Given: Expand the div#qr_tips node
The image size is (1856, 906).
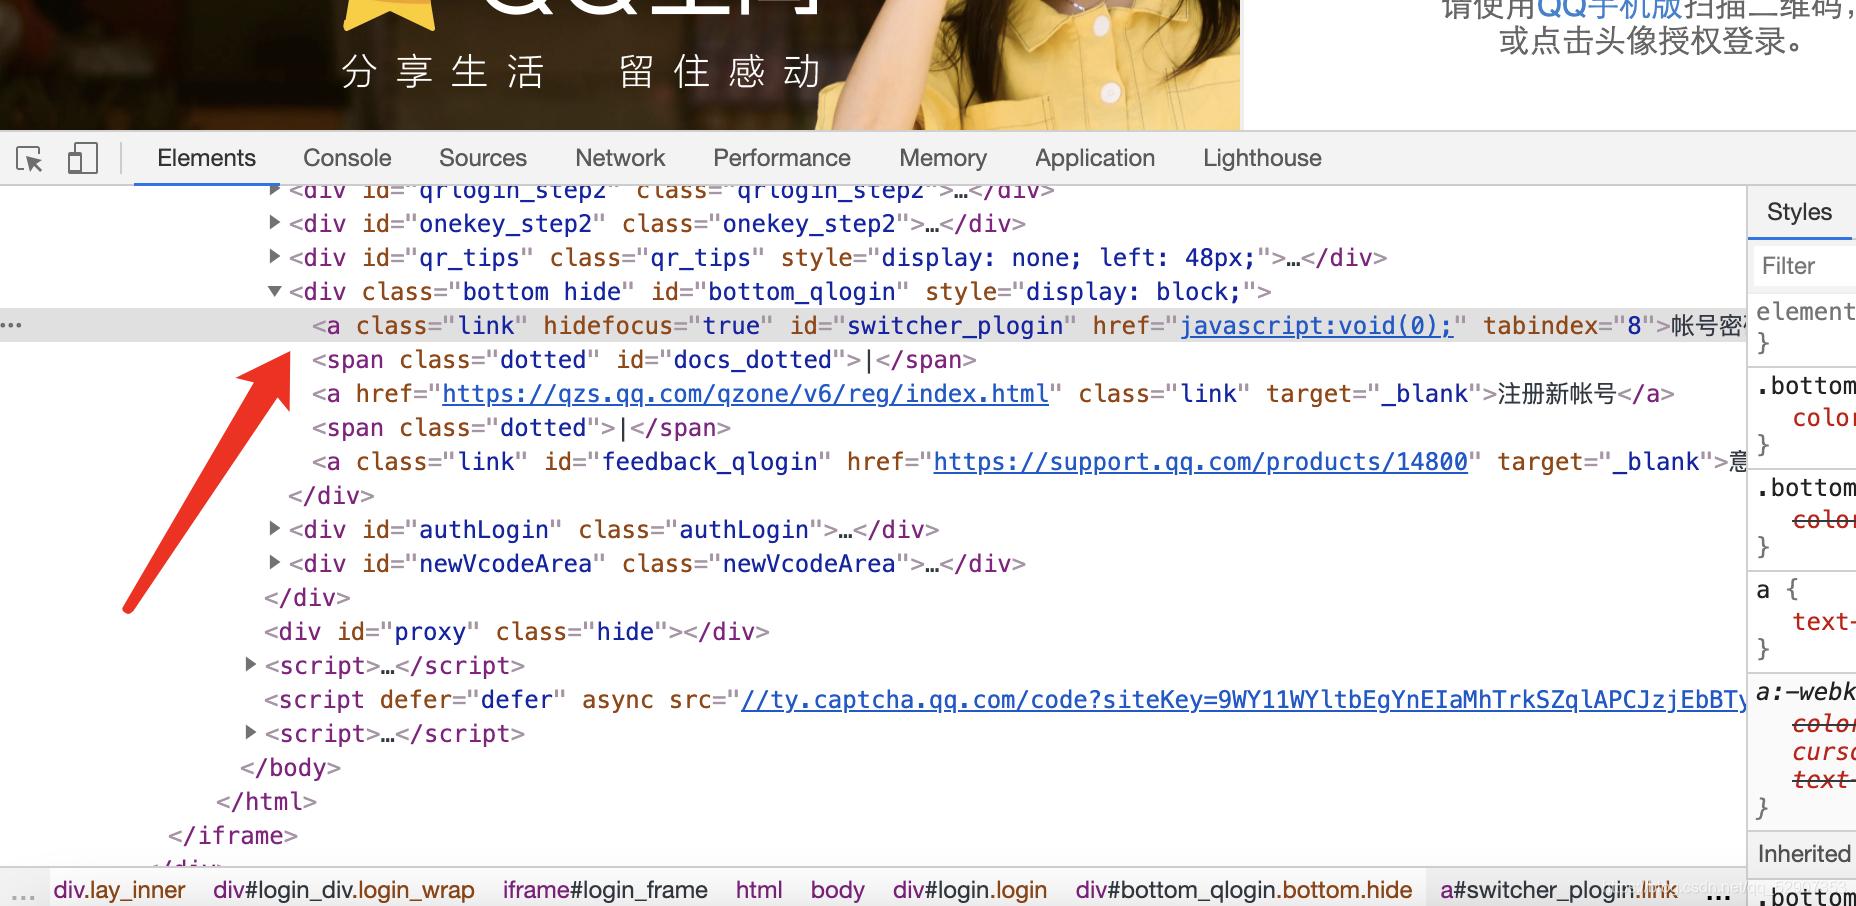Looking at the screenshot, I should coord(275,257).
